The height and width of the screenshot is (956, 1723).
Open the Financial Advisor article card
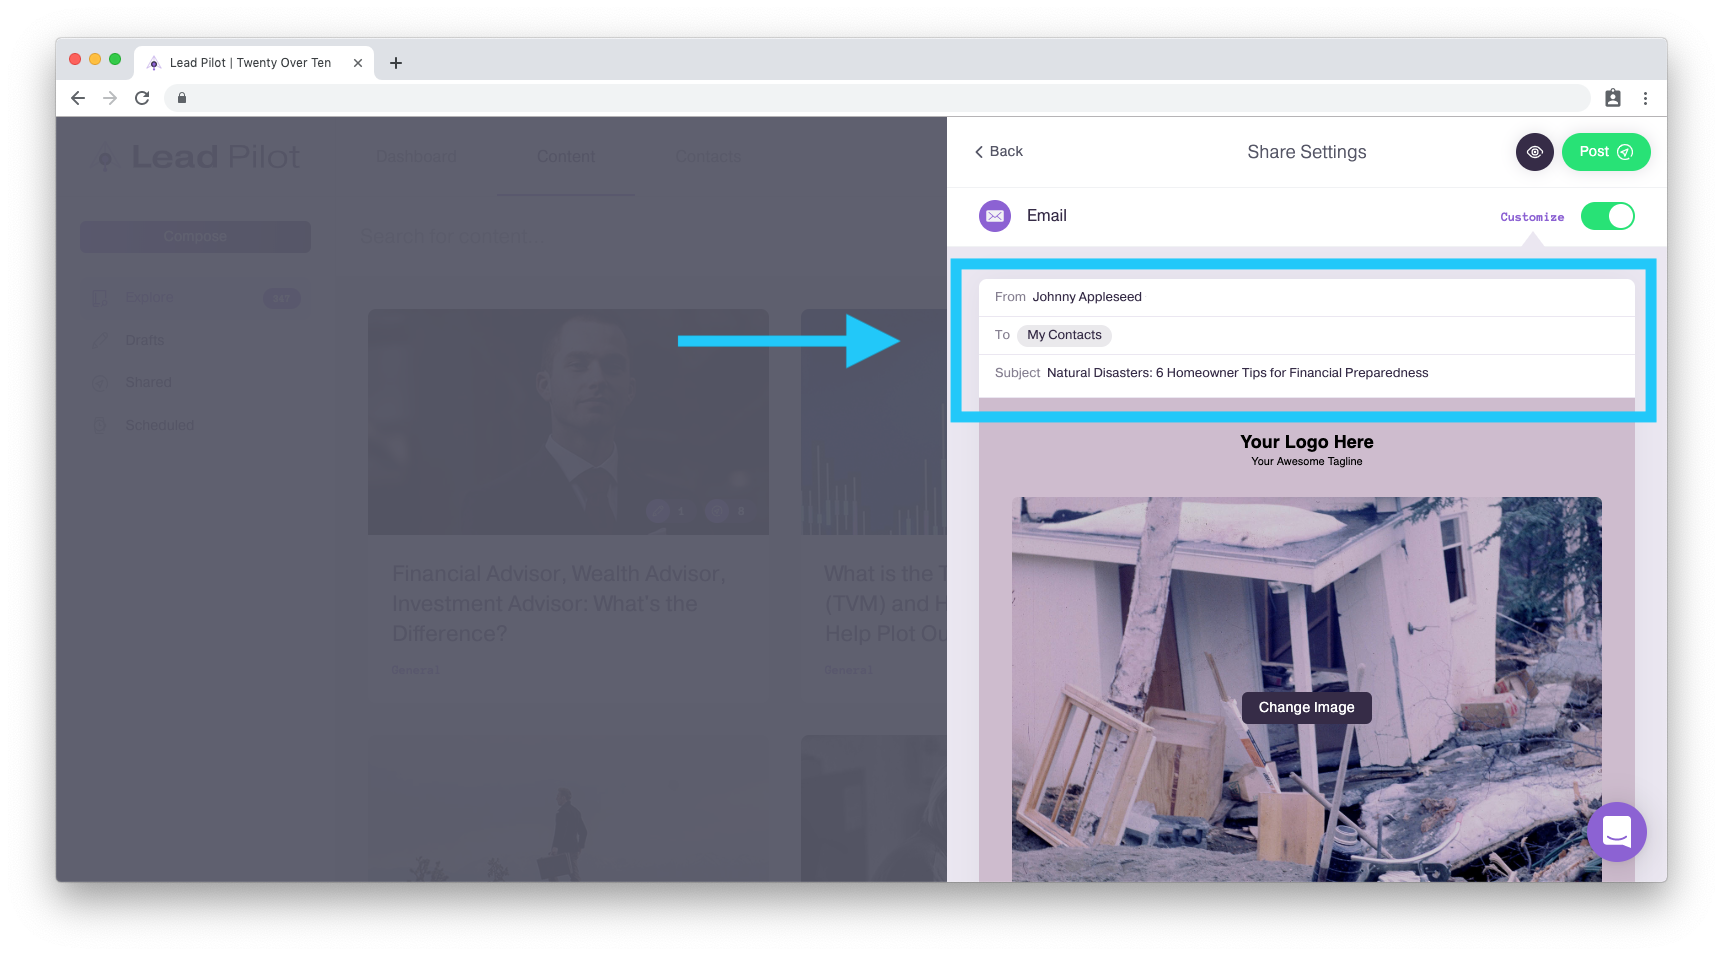pos(568,500)
